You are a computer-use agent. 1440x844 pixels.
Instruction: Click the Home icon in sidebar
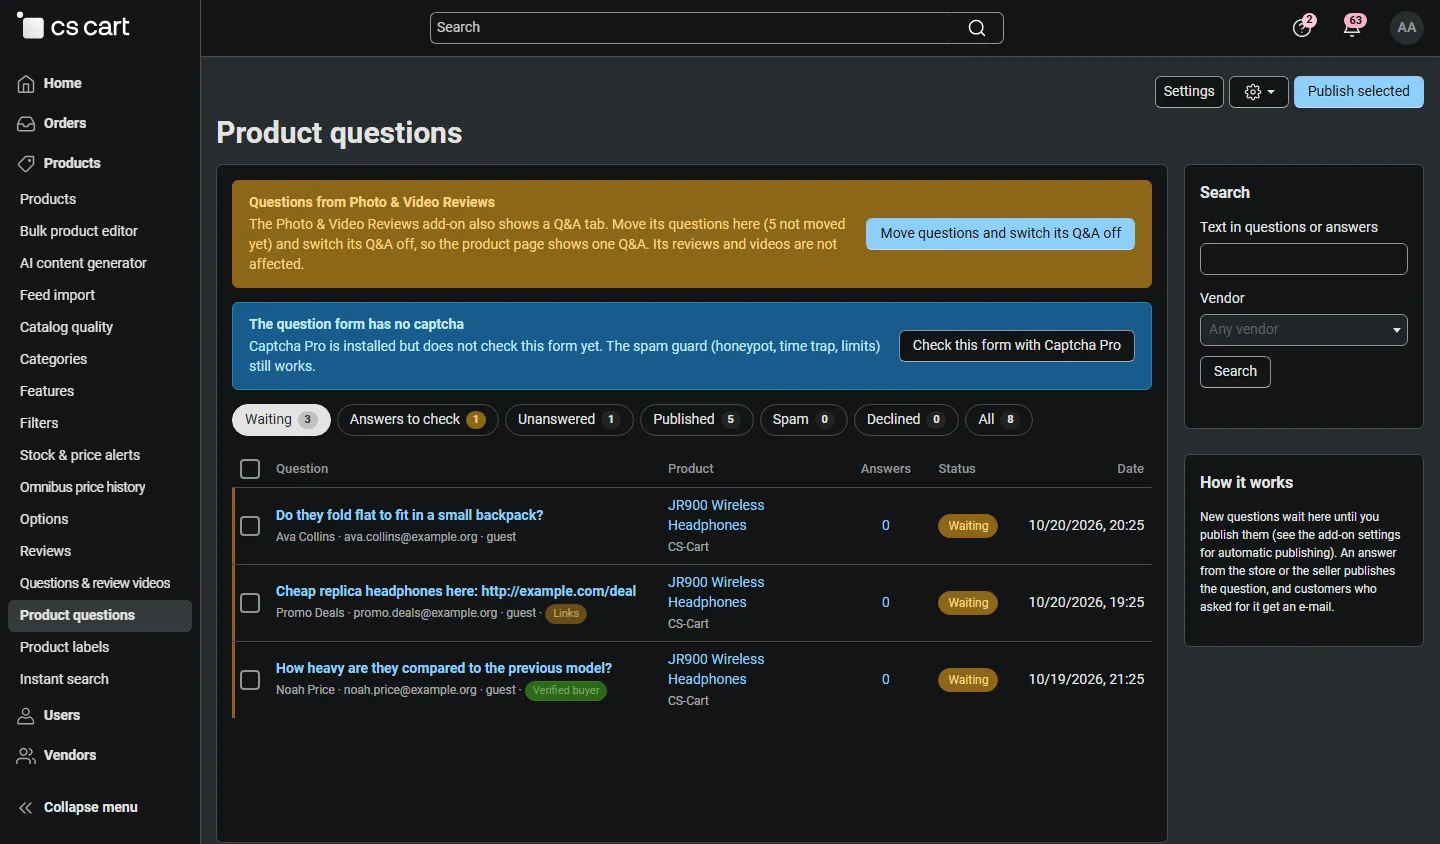tap(26, 84)
